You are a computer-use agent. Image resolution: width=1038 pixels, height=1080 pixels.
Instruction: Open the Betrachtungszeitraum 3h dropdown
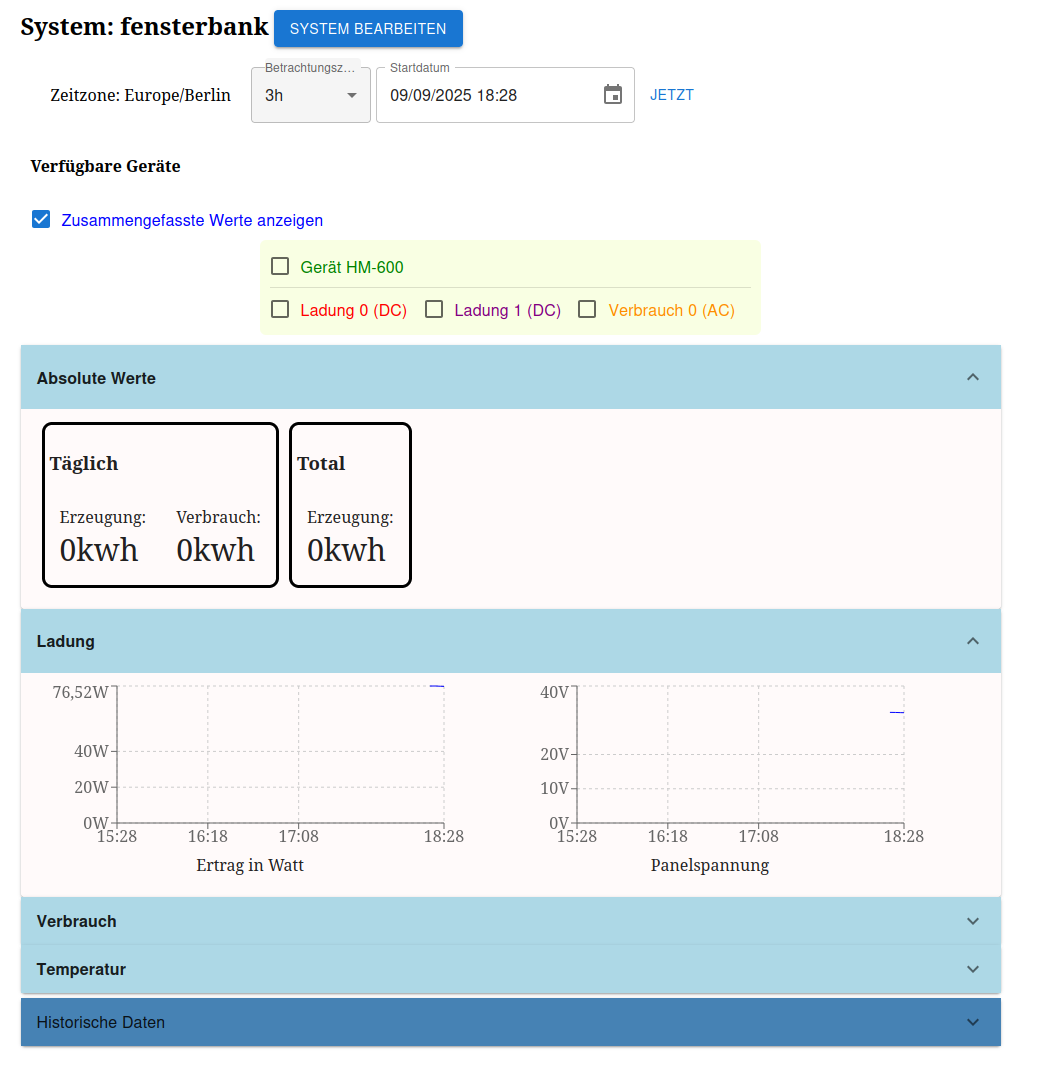(310, 96)
